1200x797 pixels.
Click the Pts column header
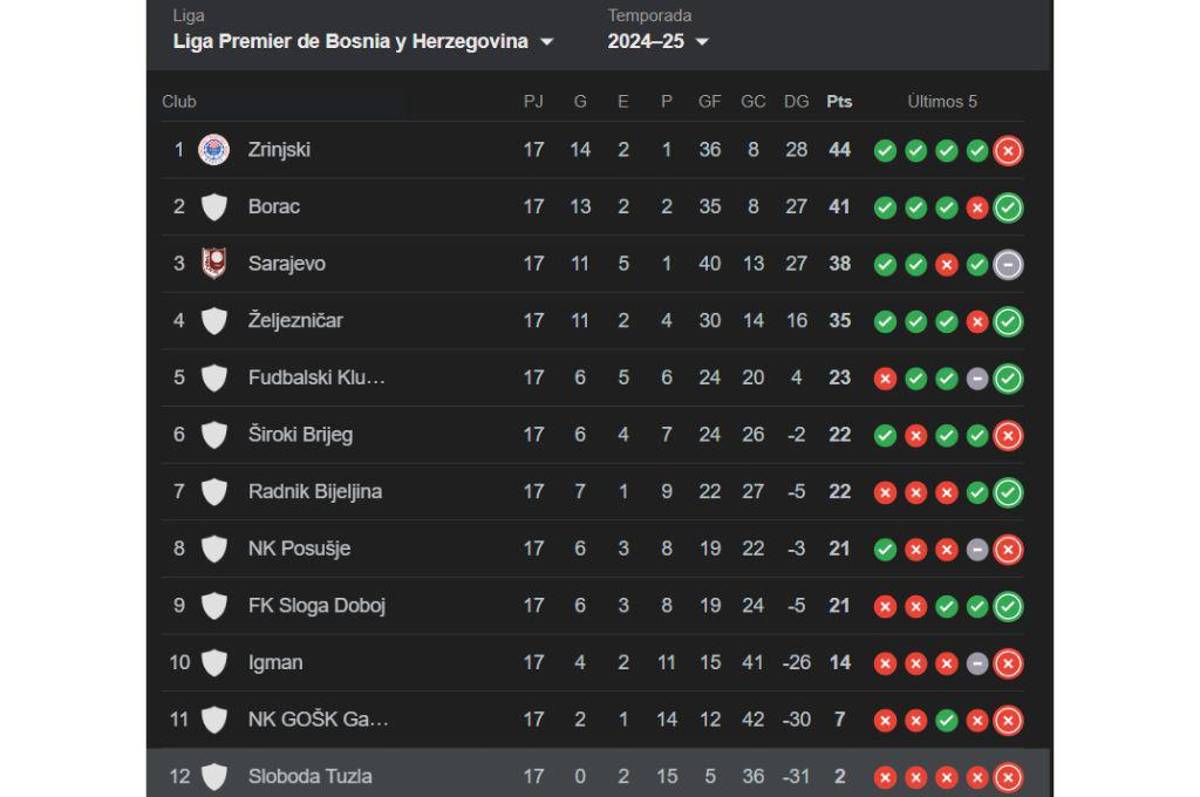[x=839, y=102]
